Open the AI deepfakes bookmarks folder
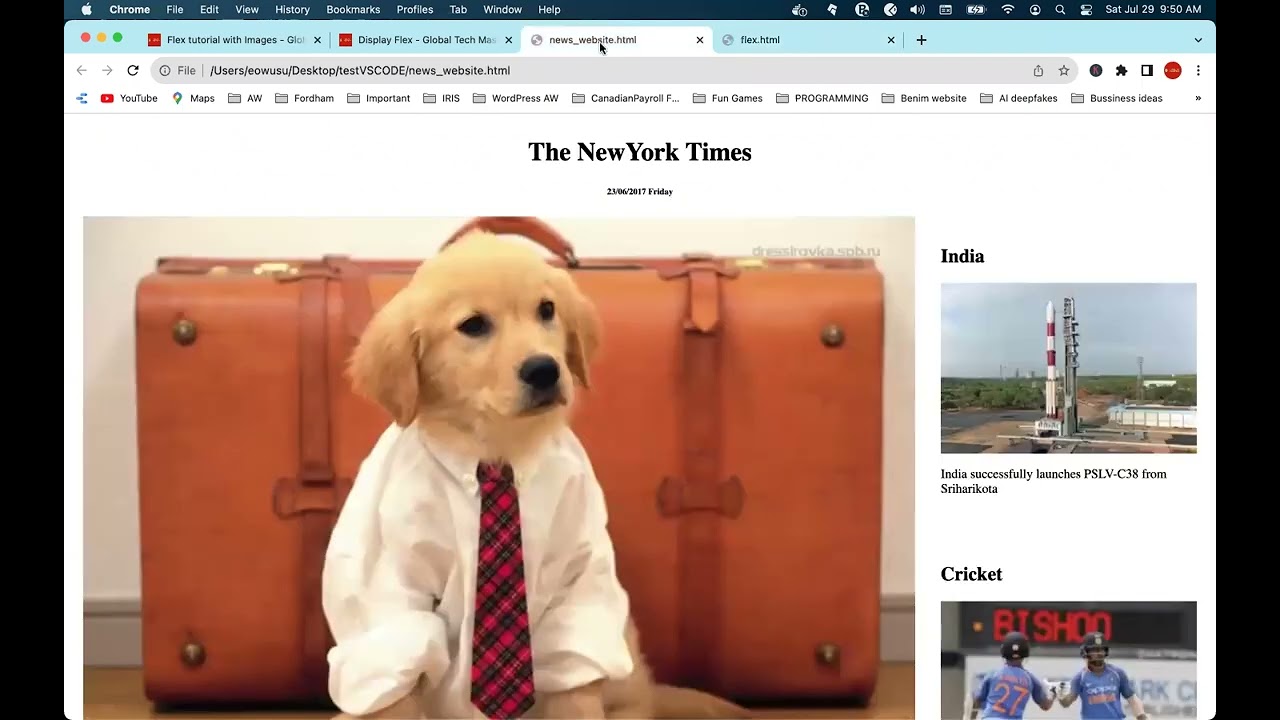The width and height of the screenshot is (1280, 720). (1018, 98)
